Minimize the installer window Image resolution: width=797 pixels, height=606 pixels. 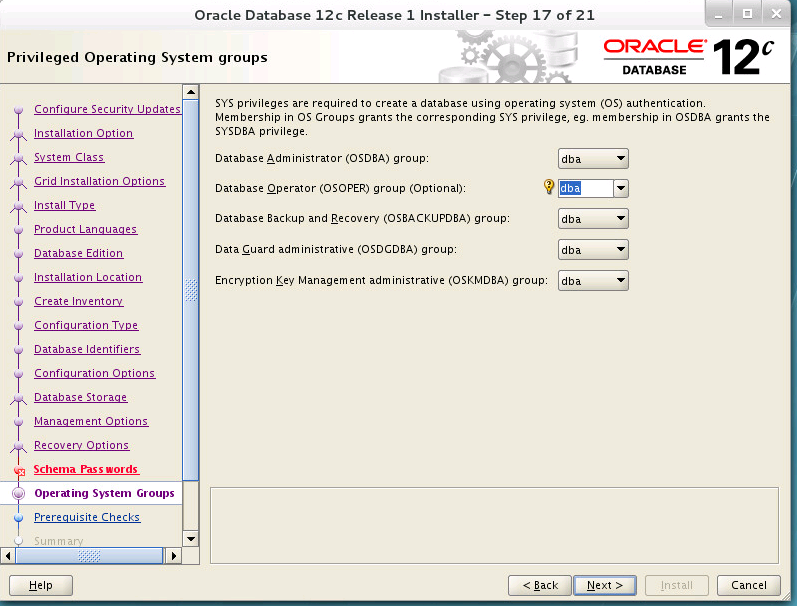point(719,15)
